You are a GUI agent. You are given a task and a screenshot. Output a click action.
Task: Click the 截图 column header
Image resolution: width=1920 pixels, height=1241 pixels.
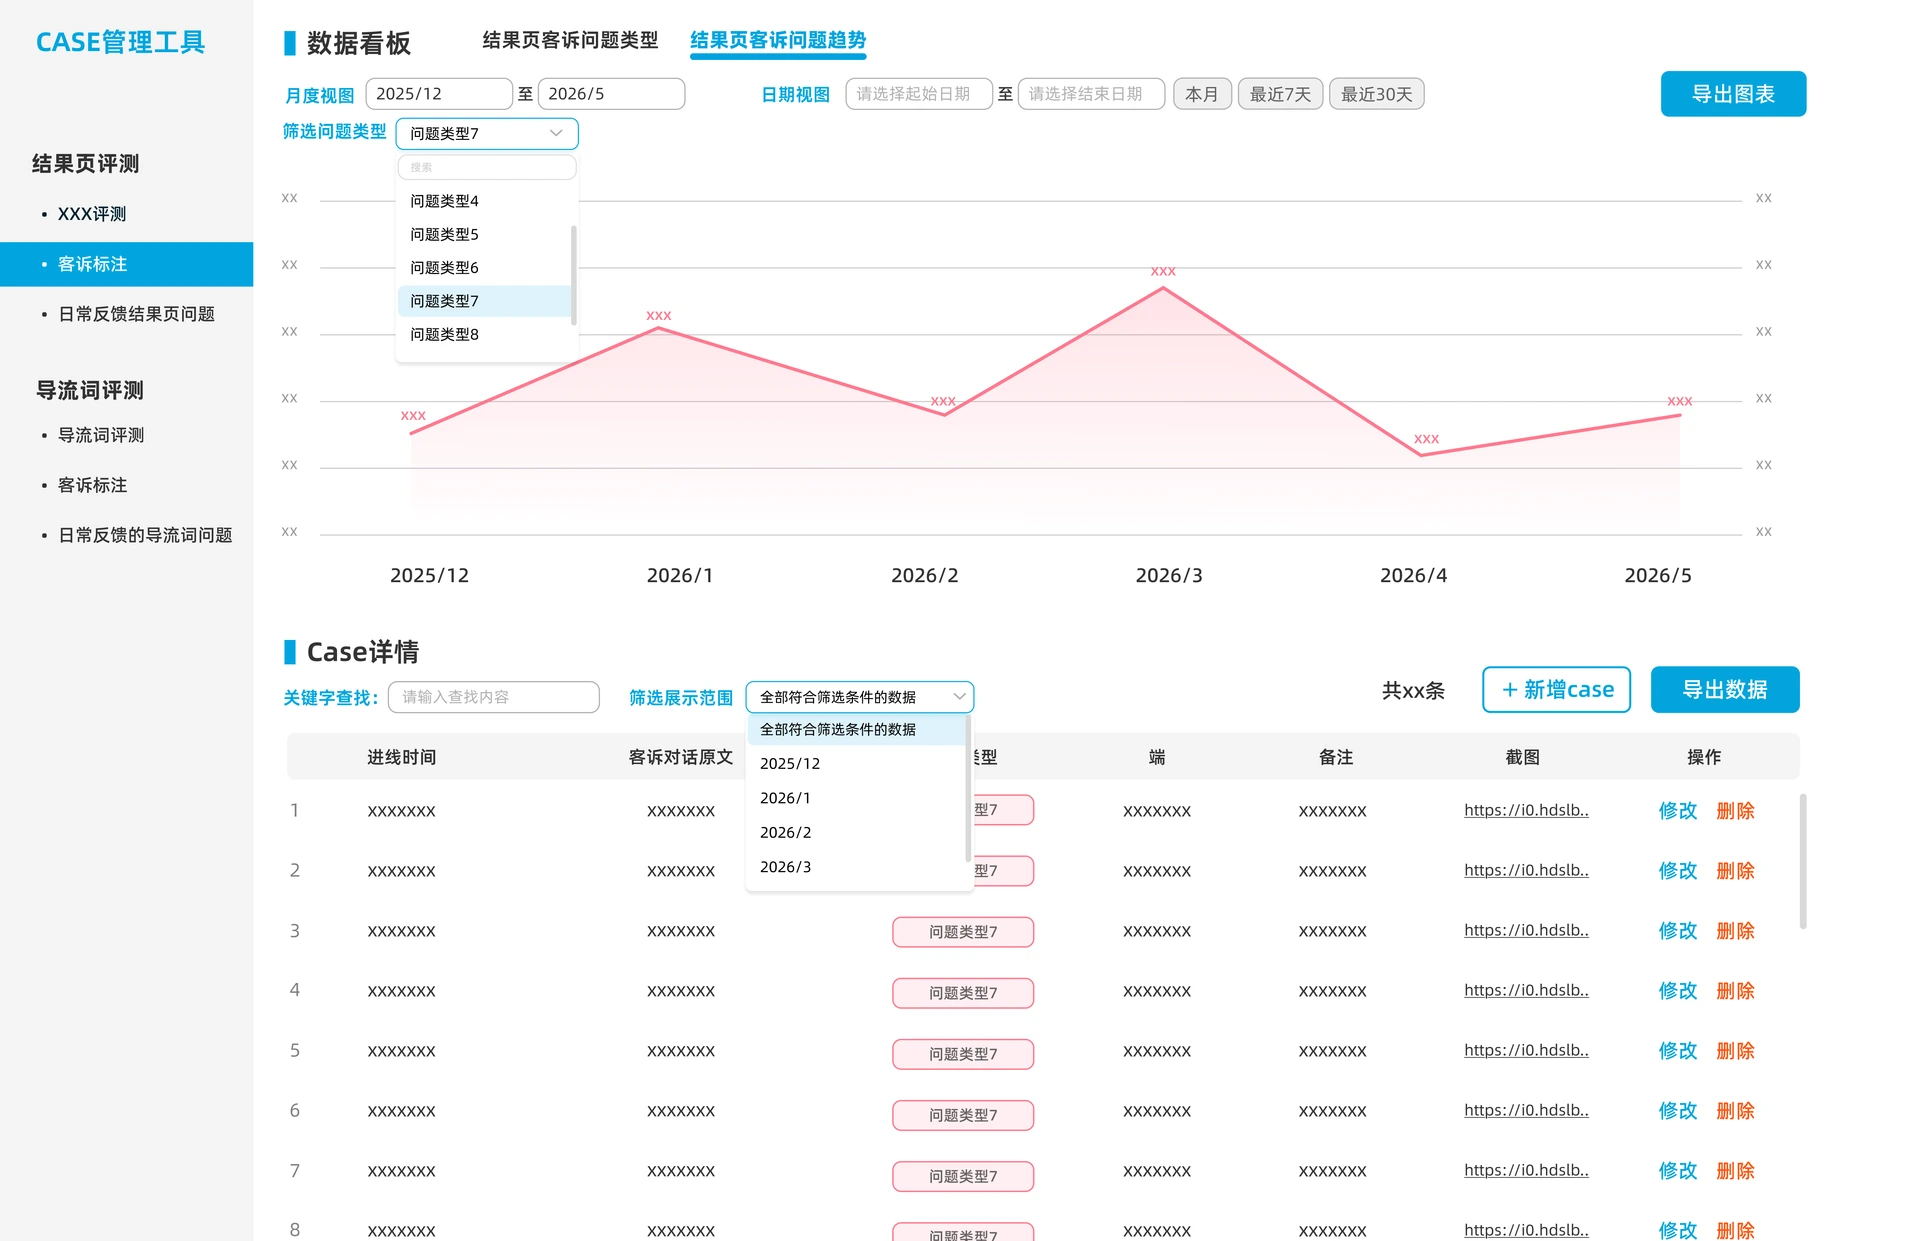1523,757
